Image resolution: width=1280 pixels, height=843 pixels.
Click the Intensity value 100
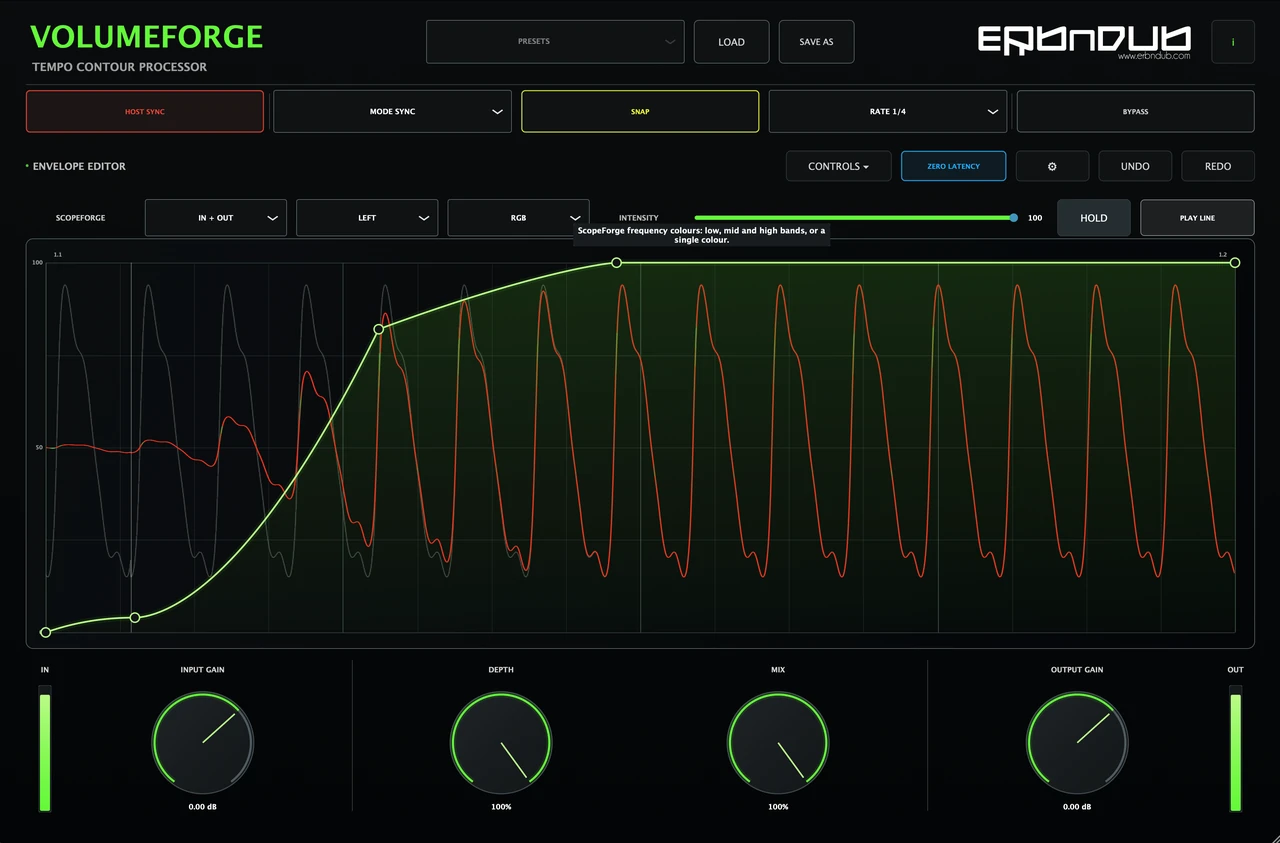(x=1035, y=218)
